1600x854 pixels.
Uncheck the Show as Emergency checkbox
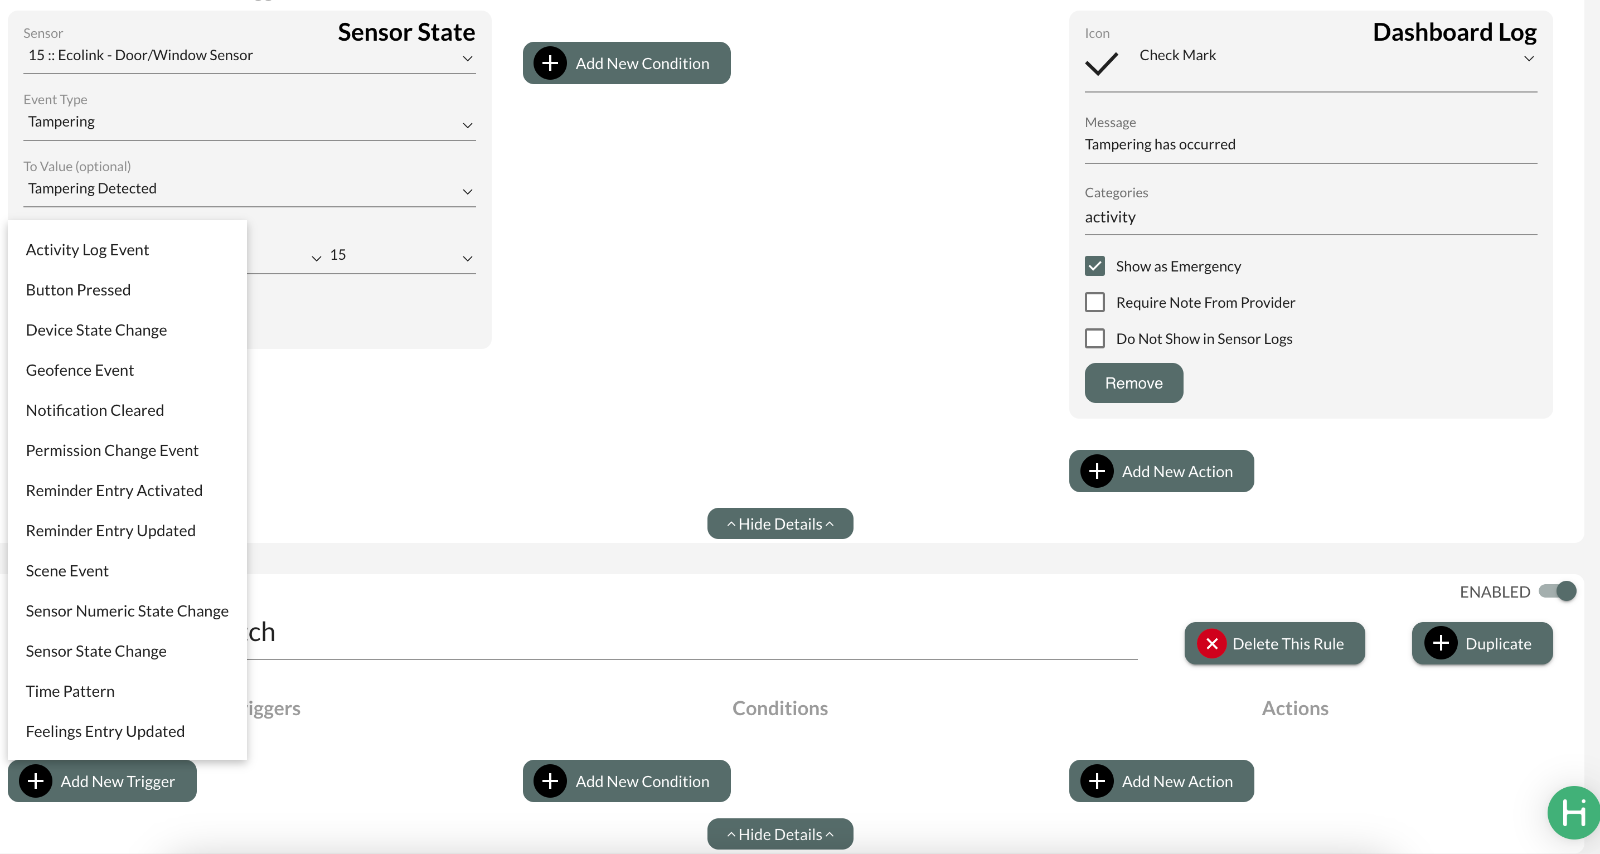coord(1095,266)
